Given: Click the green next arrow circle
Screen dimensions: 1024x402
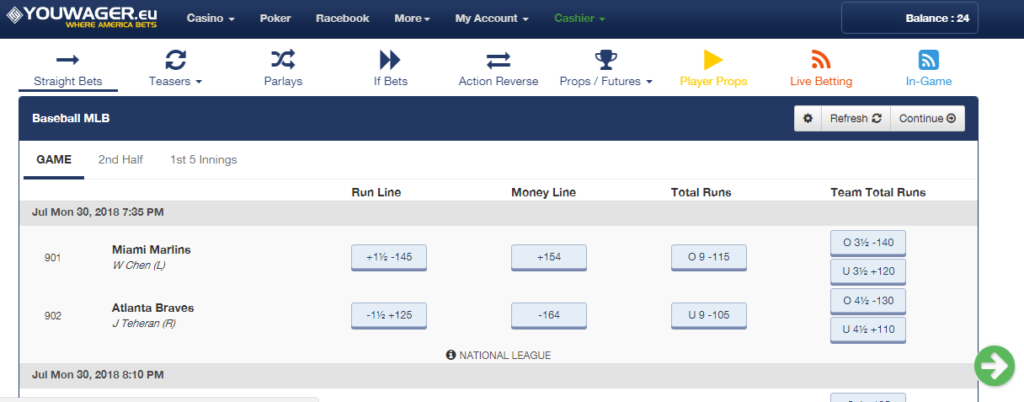Looking at the screenshot, I should pyautogui.click(x=994, y=366).
